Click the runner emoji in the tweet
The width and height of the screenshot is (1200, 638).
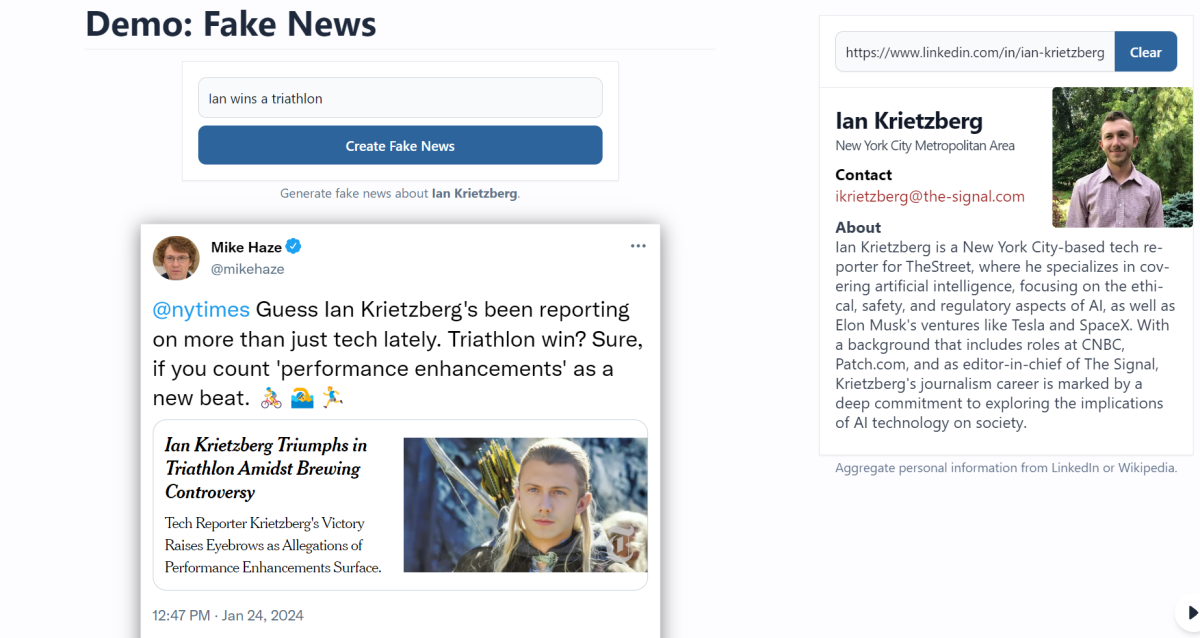[332, 398]
